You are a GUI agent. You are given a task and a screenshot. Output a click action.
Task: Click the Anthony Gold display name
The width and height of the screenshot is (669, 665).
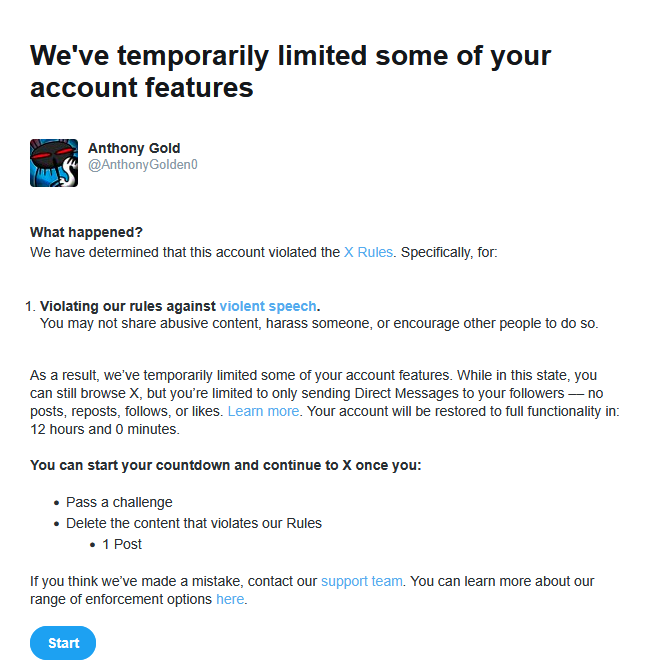pos(134,149)
